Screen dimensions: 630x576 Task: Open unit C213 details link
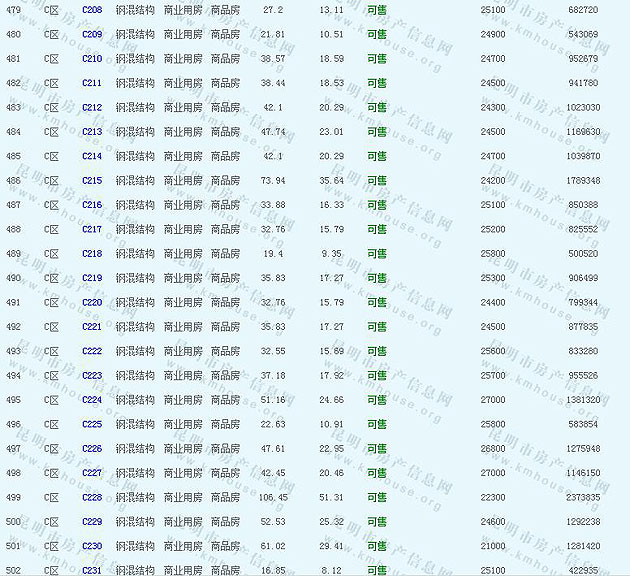pos(92,132)
